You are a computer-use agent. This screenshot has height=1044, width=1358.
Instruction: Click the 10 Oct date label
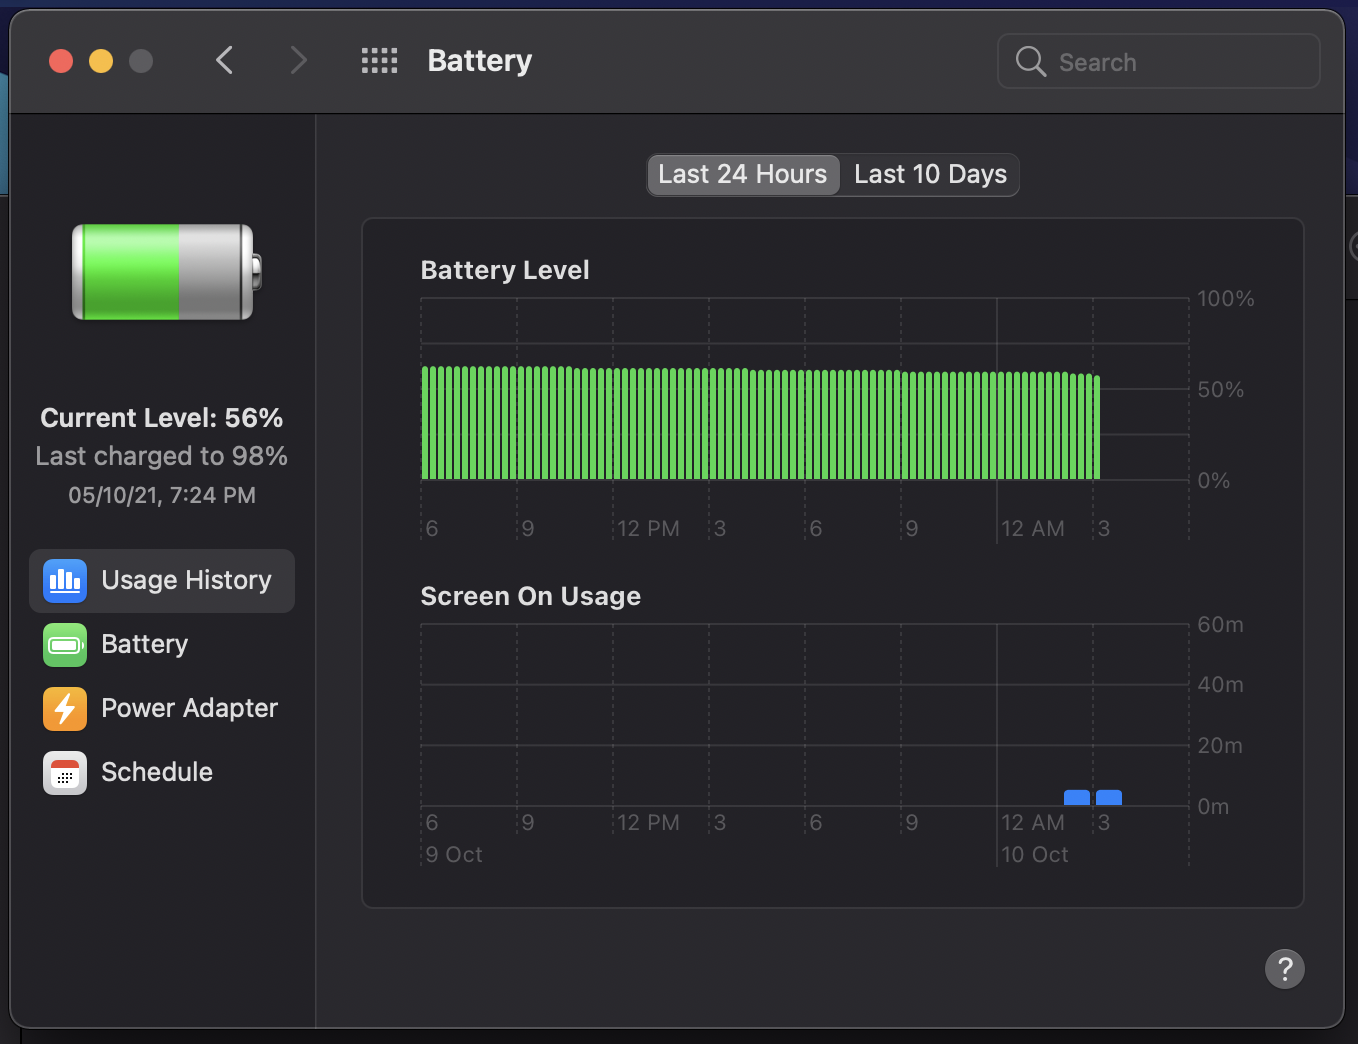[1035, 855]
